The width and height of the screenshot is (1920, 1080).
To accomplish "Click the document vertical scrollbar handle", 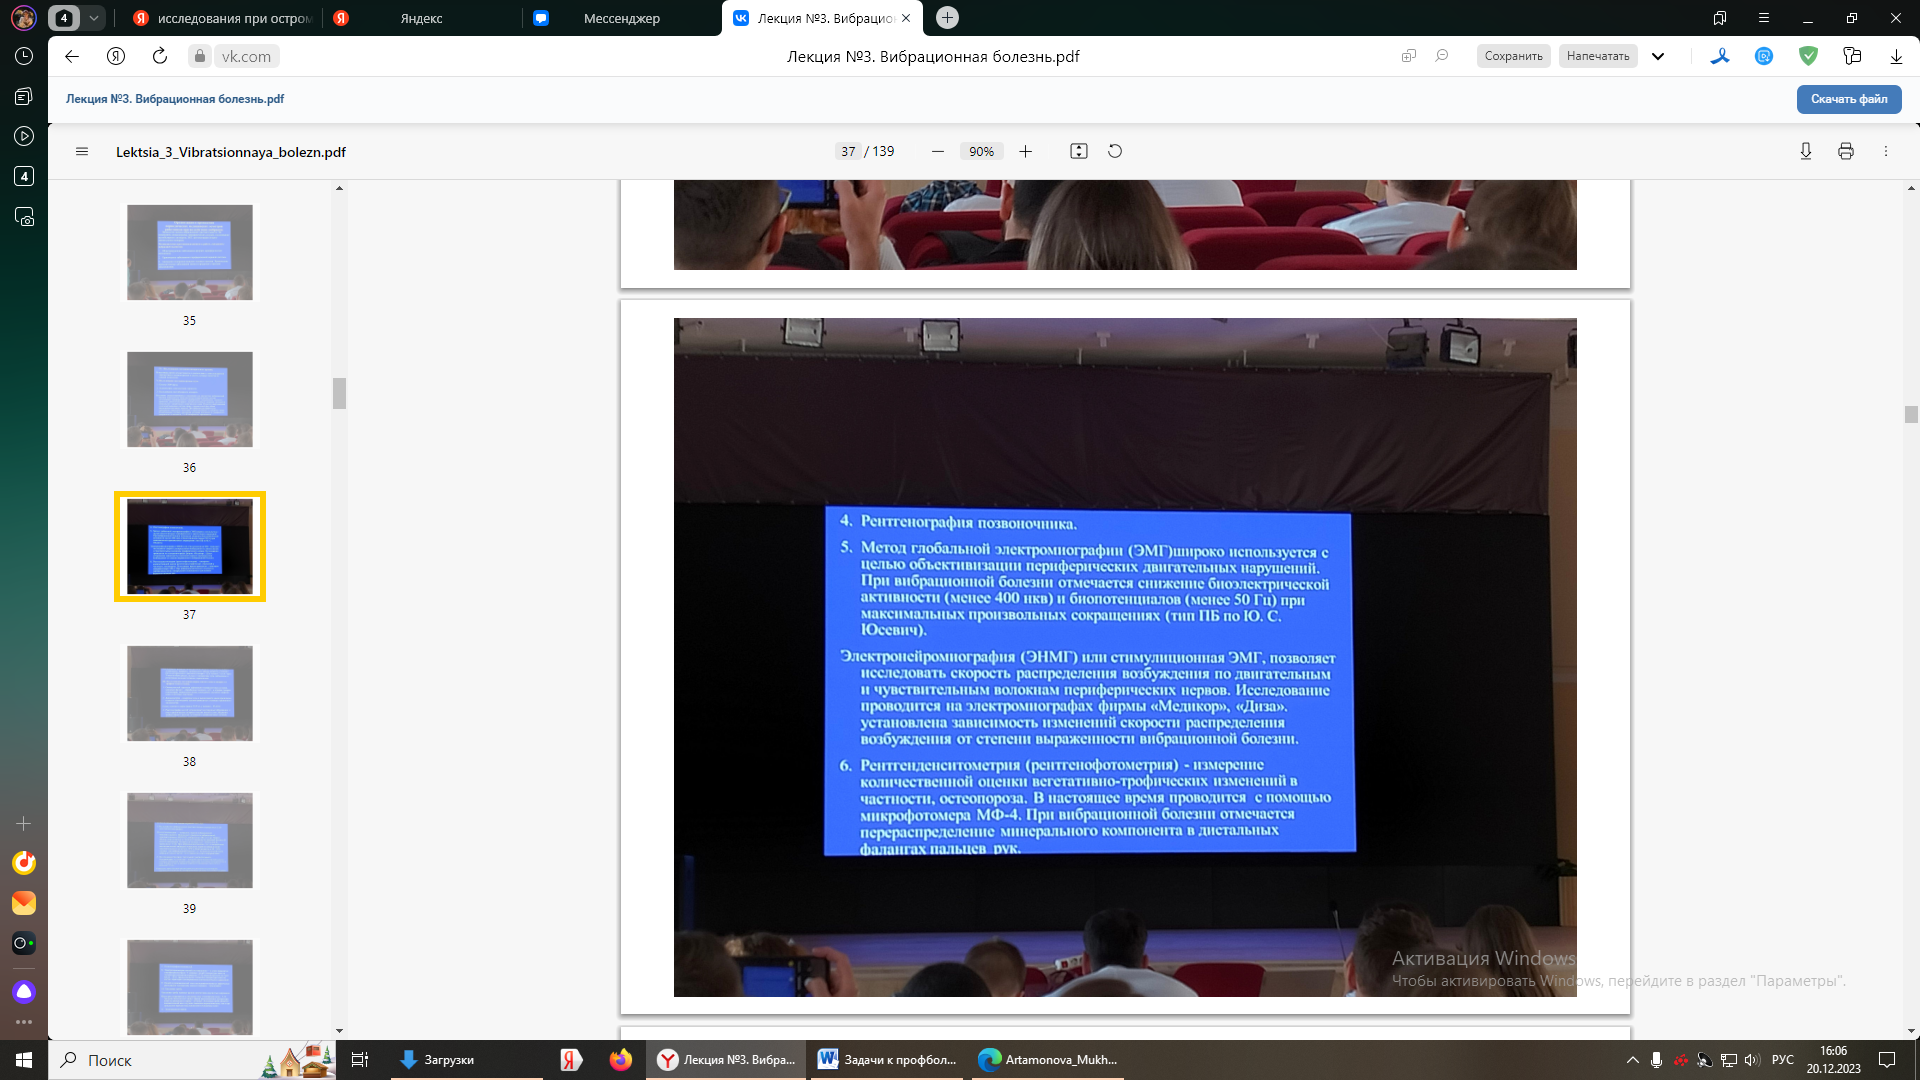I will 1911,414.
